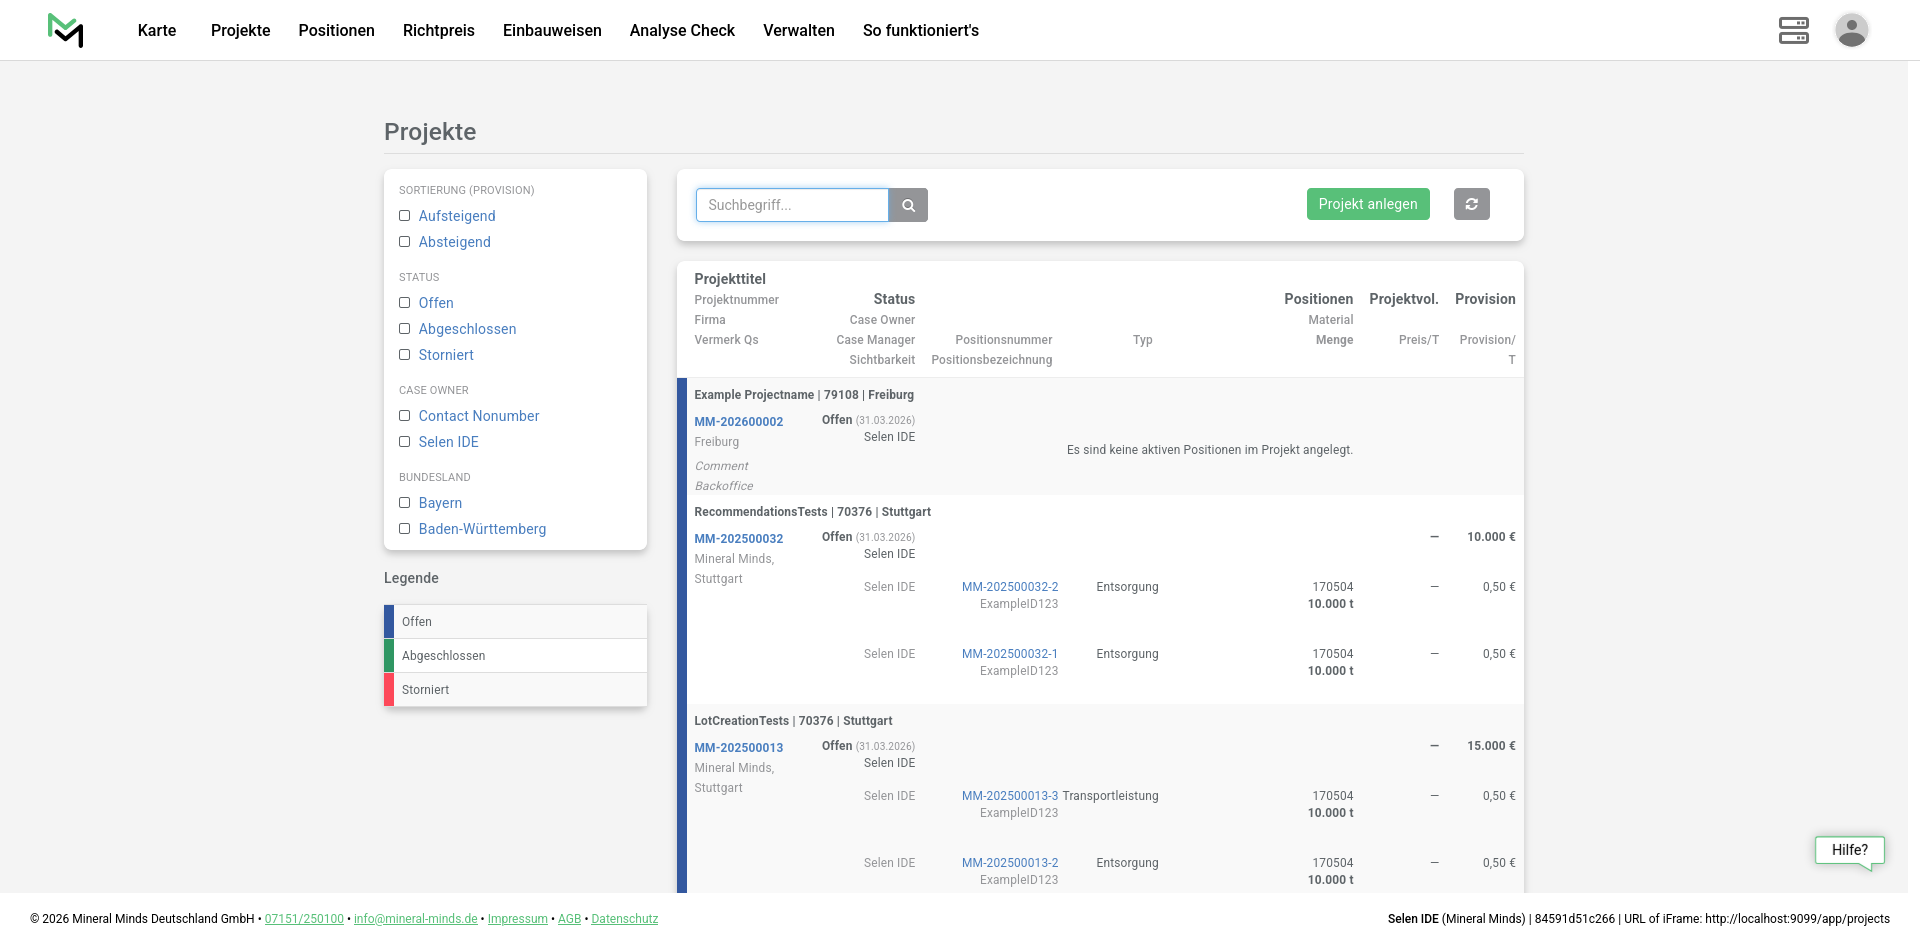The image size is (1920, 943).
Task: Open the Hilfe? chat bubble
Action: coord(1849,850)
